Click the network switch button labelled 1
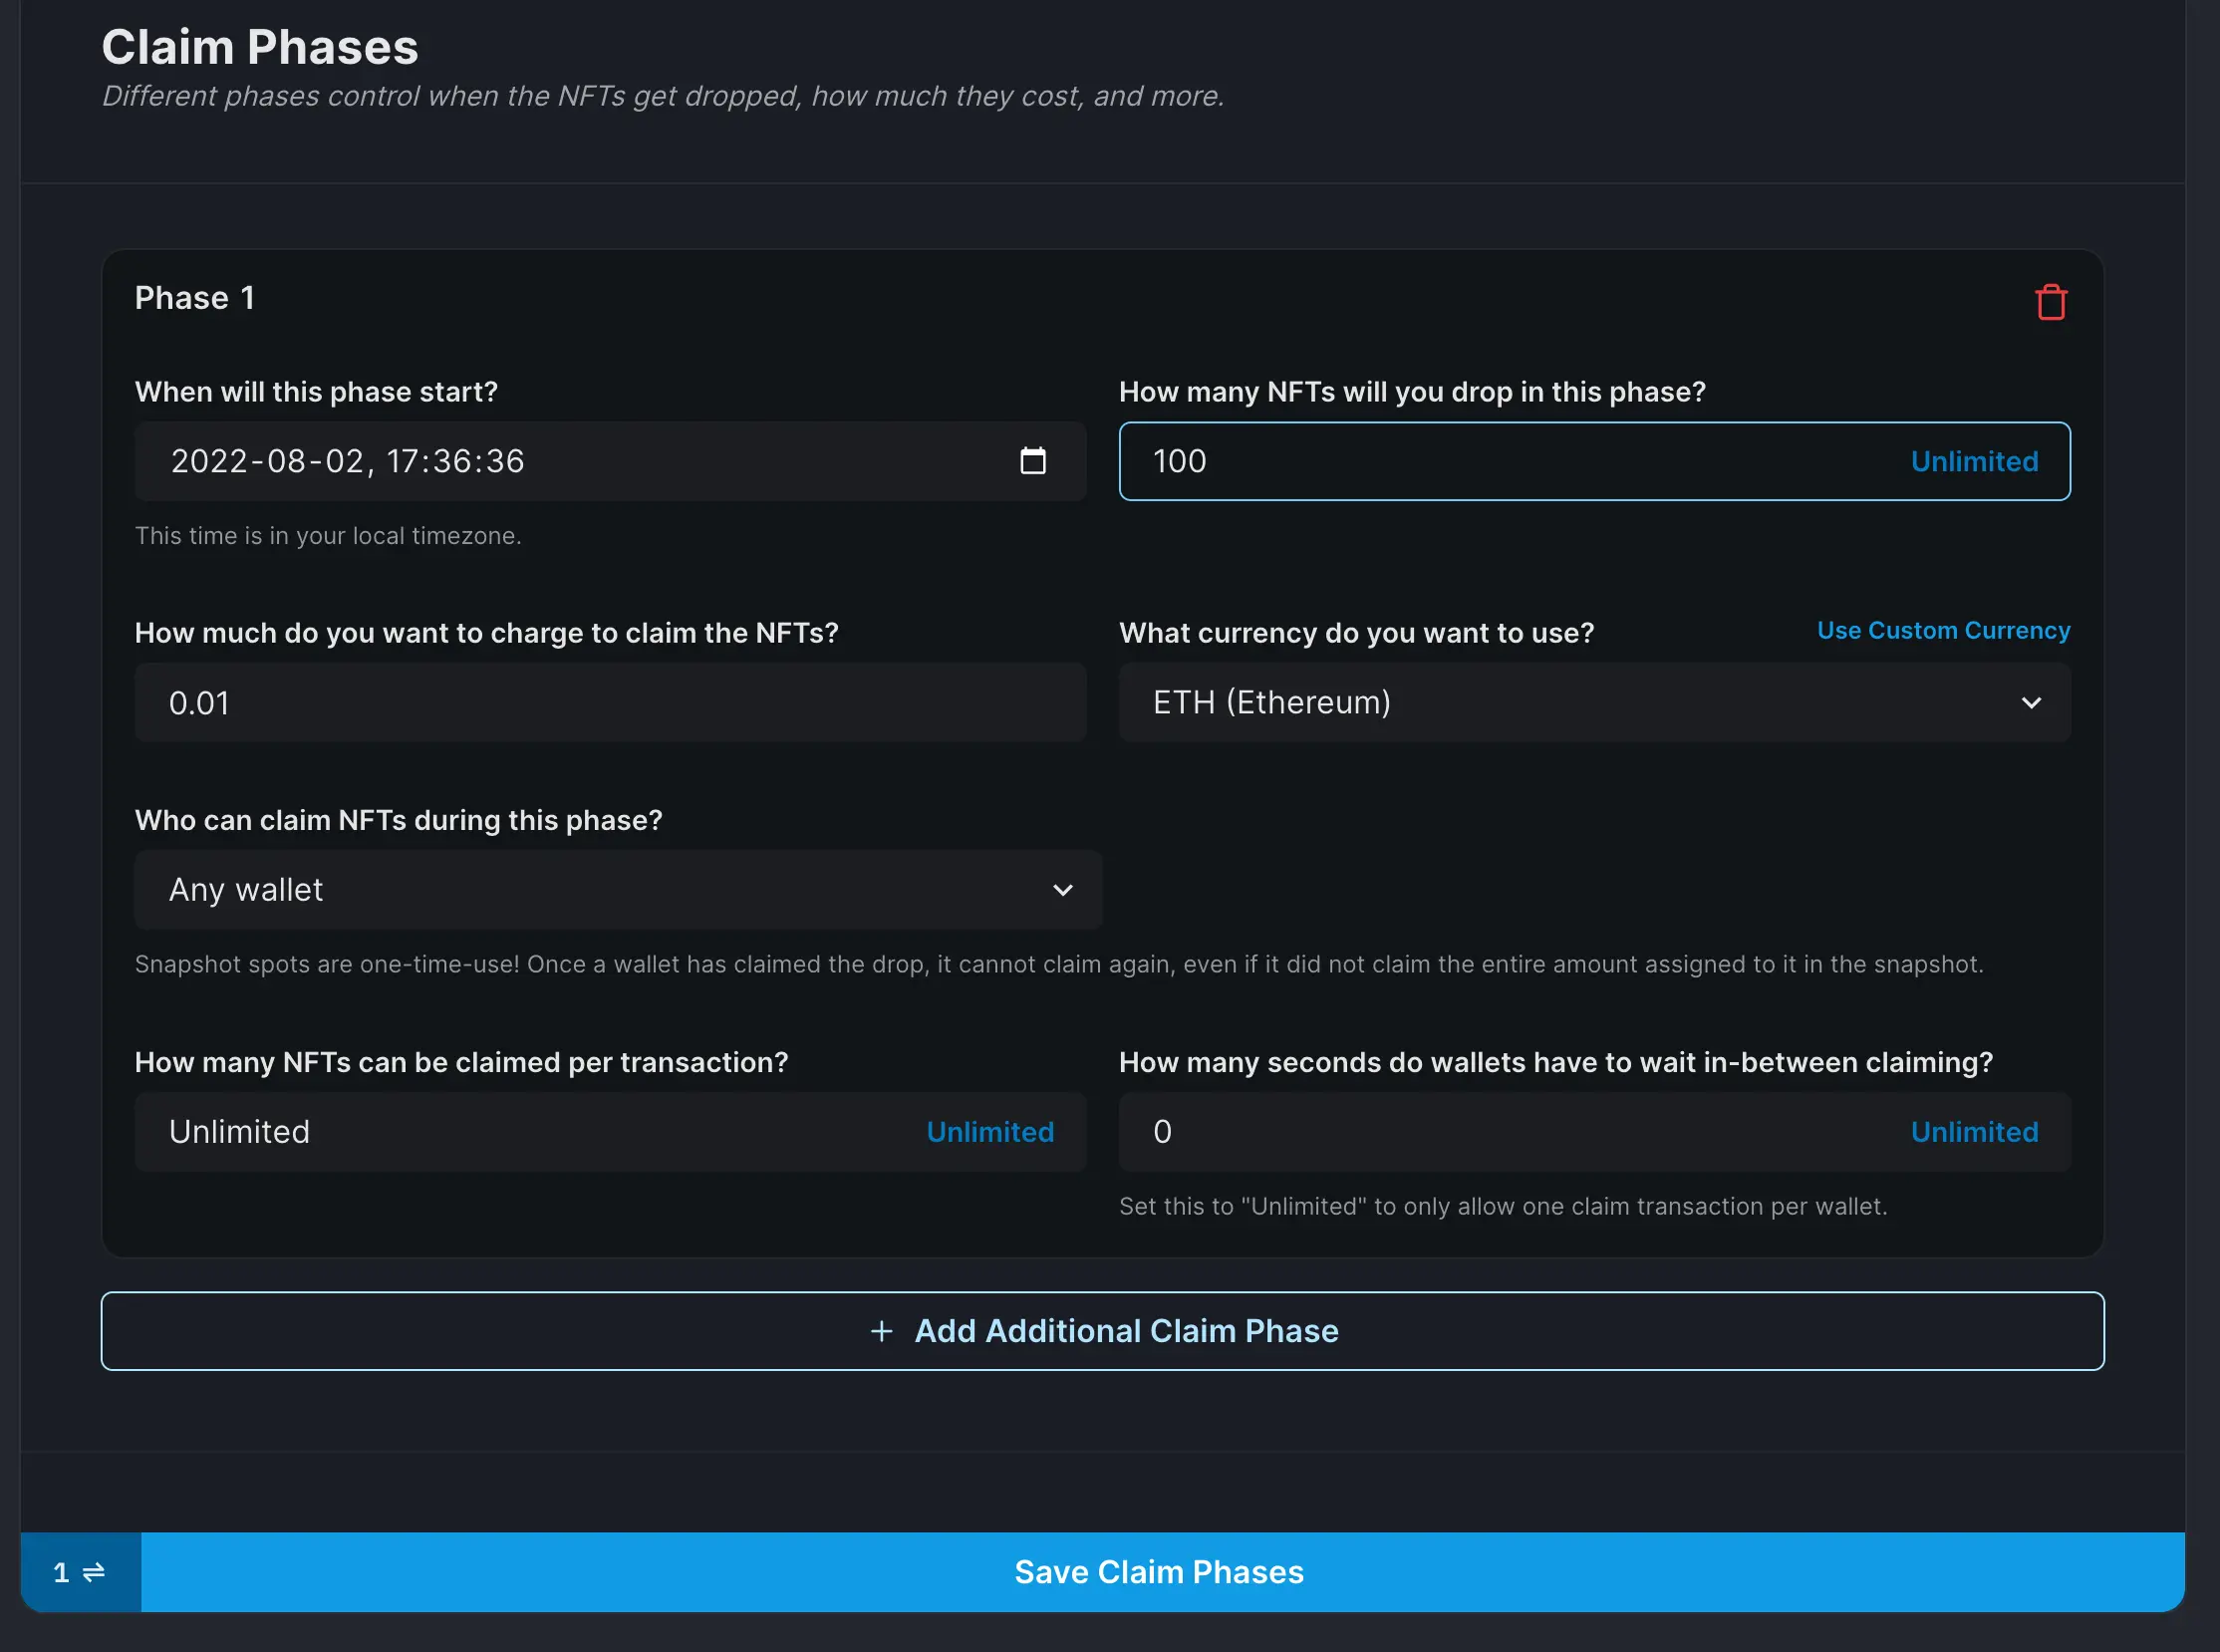This screenshot has height=1652, width=2220. (x=80, y=1572)
